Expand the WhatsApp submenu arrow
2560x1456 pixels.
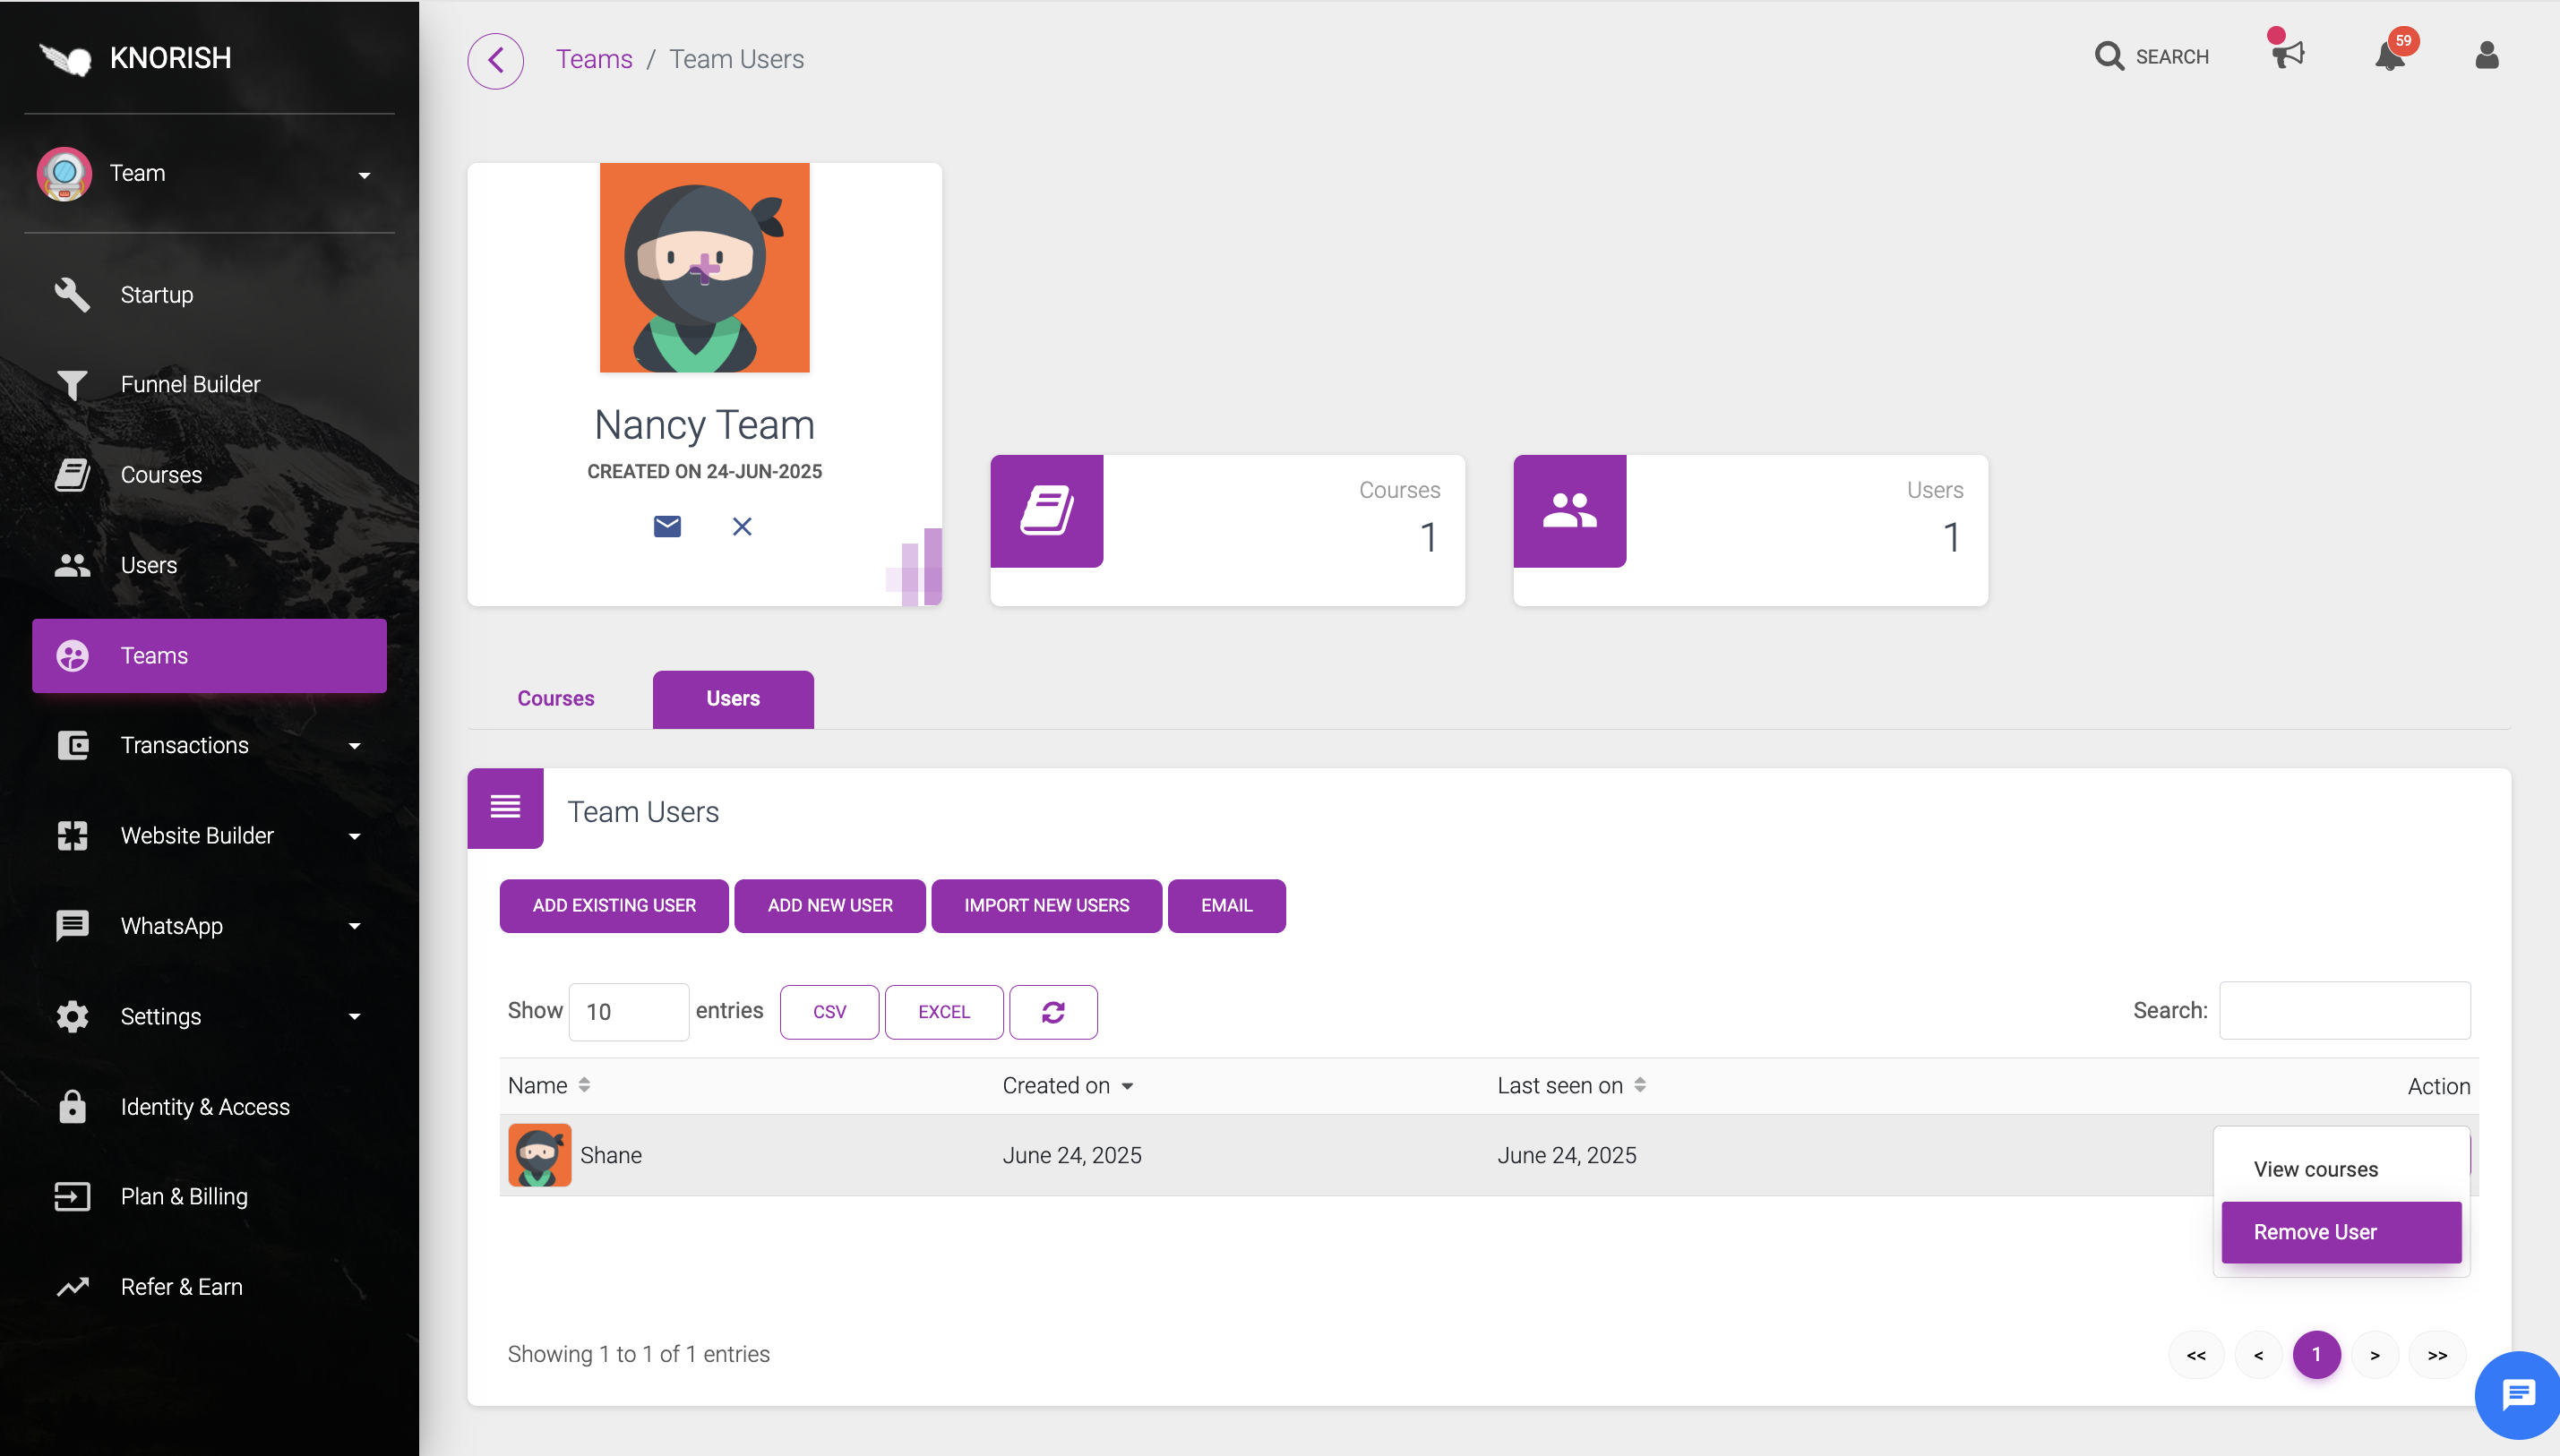(x=355, y=926)
